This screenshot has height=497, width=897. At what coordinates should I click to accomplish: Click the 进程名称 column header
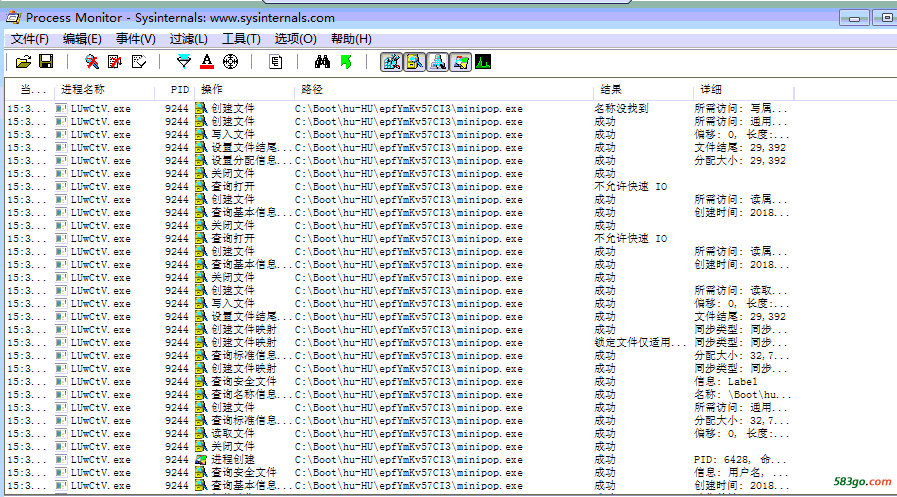(x=105, y=90)
